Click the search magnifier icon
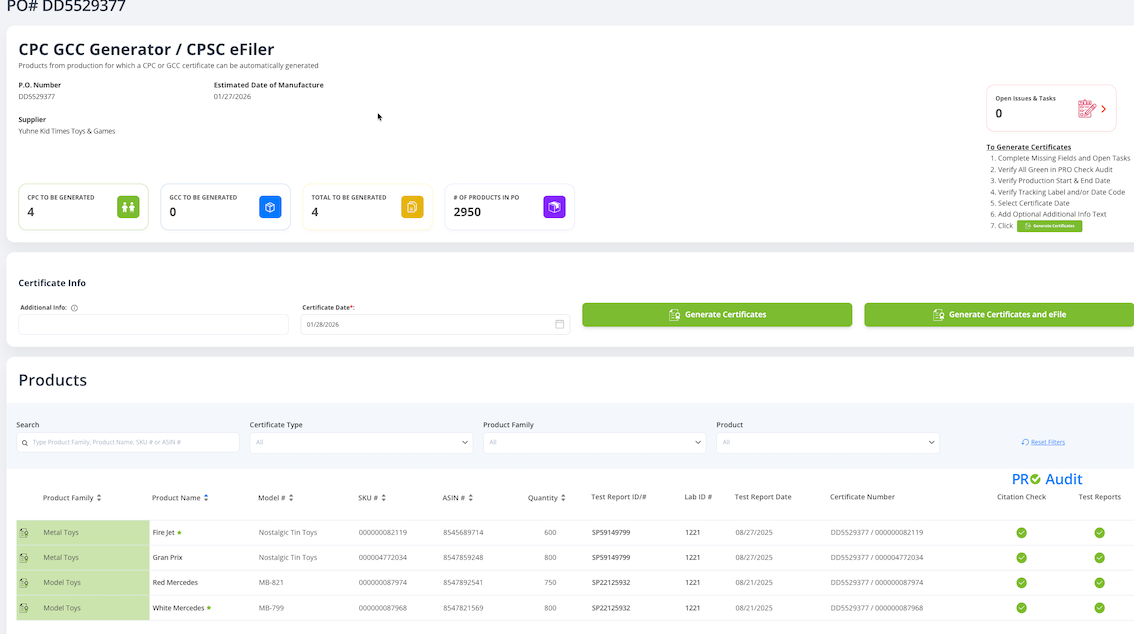 pos(25,440)
